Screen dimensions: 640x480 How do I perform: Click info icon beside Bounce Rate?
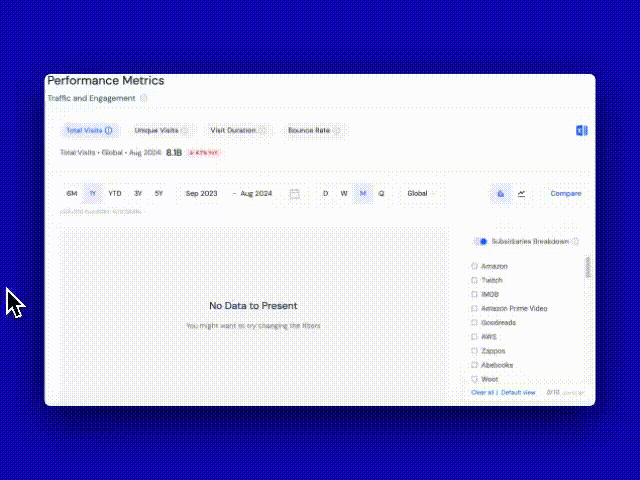click(336, 131)
